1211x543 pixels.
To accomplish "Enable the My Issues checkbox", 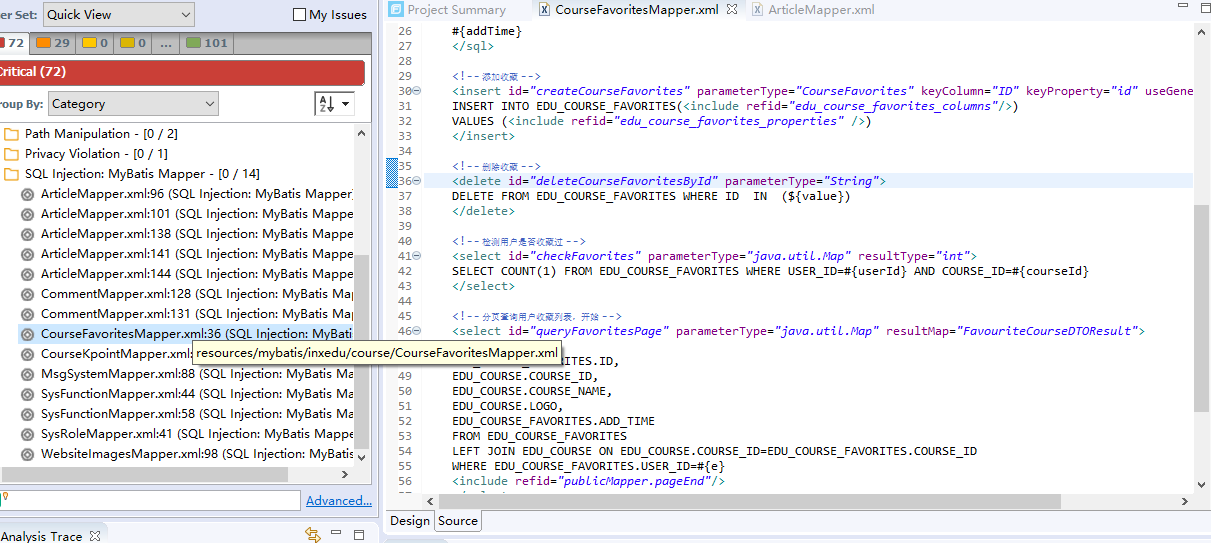I will tap(299, 15).
